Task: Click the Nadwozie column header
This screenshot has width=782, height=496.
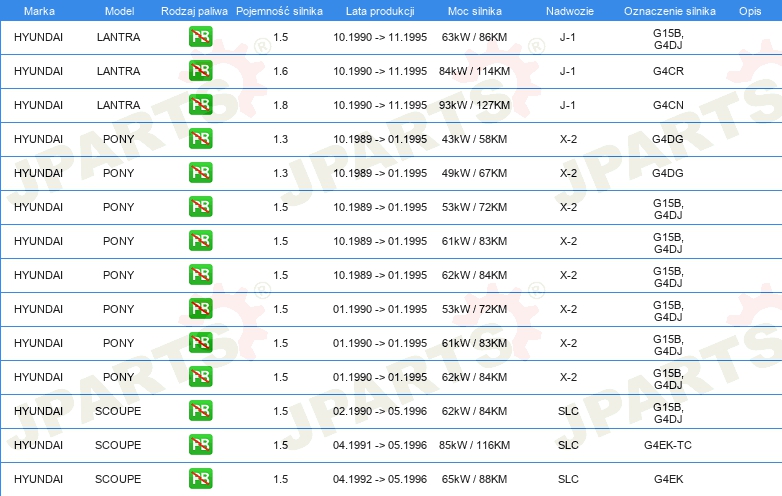Action: pyautogui.click(x=570, y=11)
